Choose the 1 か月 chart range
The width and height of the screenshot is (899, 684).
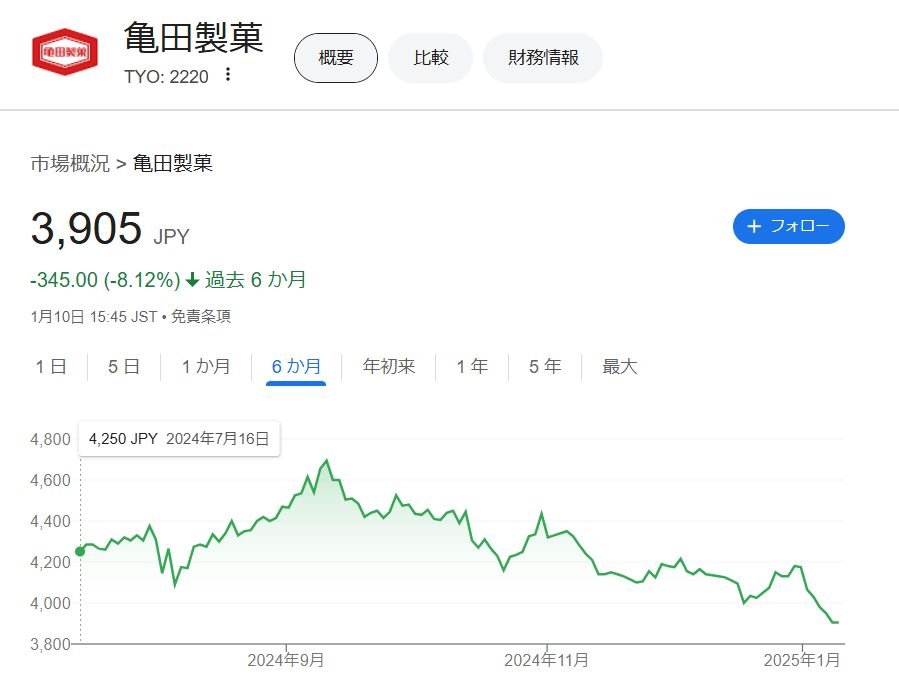click(x=206, y=366)
